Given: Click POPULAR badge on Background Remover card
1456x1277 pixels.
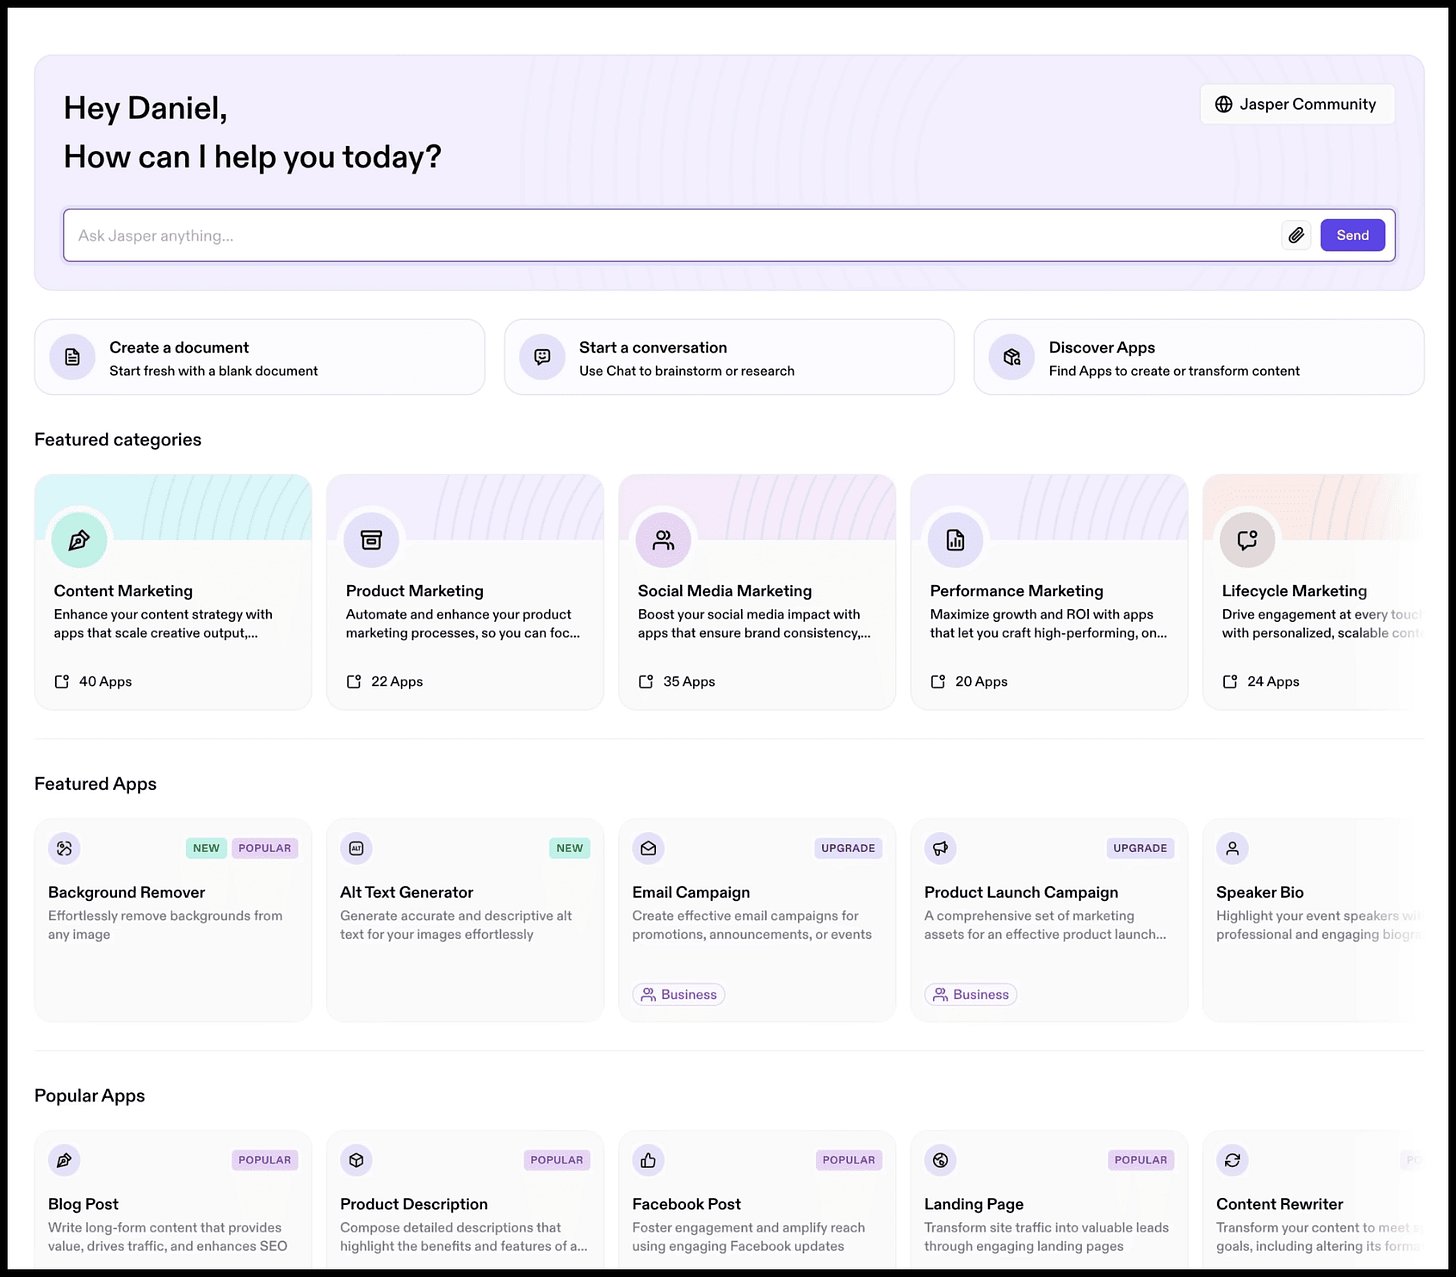Looking at the screenshot, I should coord(265,848).
